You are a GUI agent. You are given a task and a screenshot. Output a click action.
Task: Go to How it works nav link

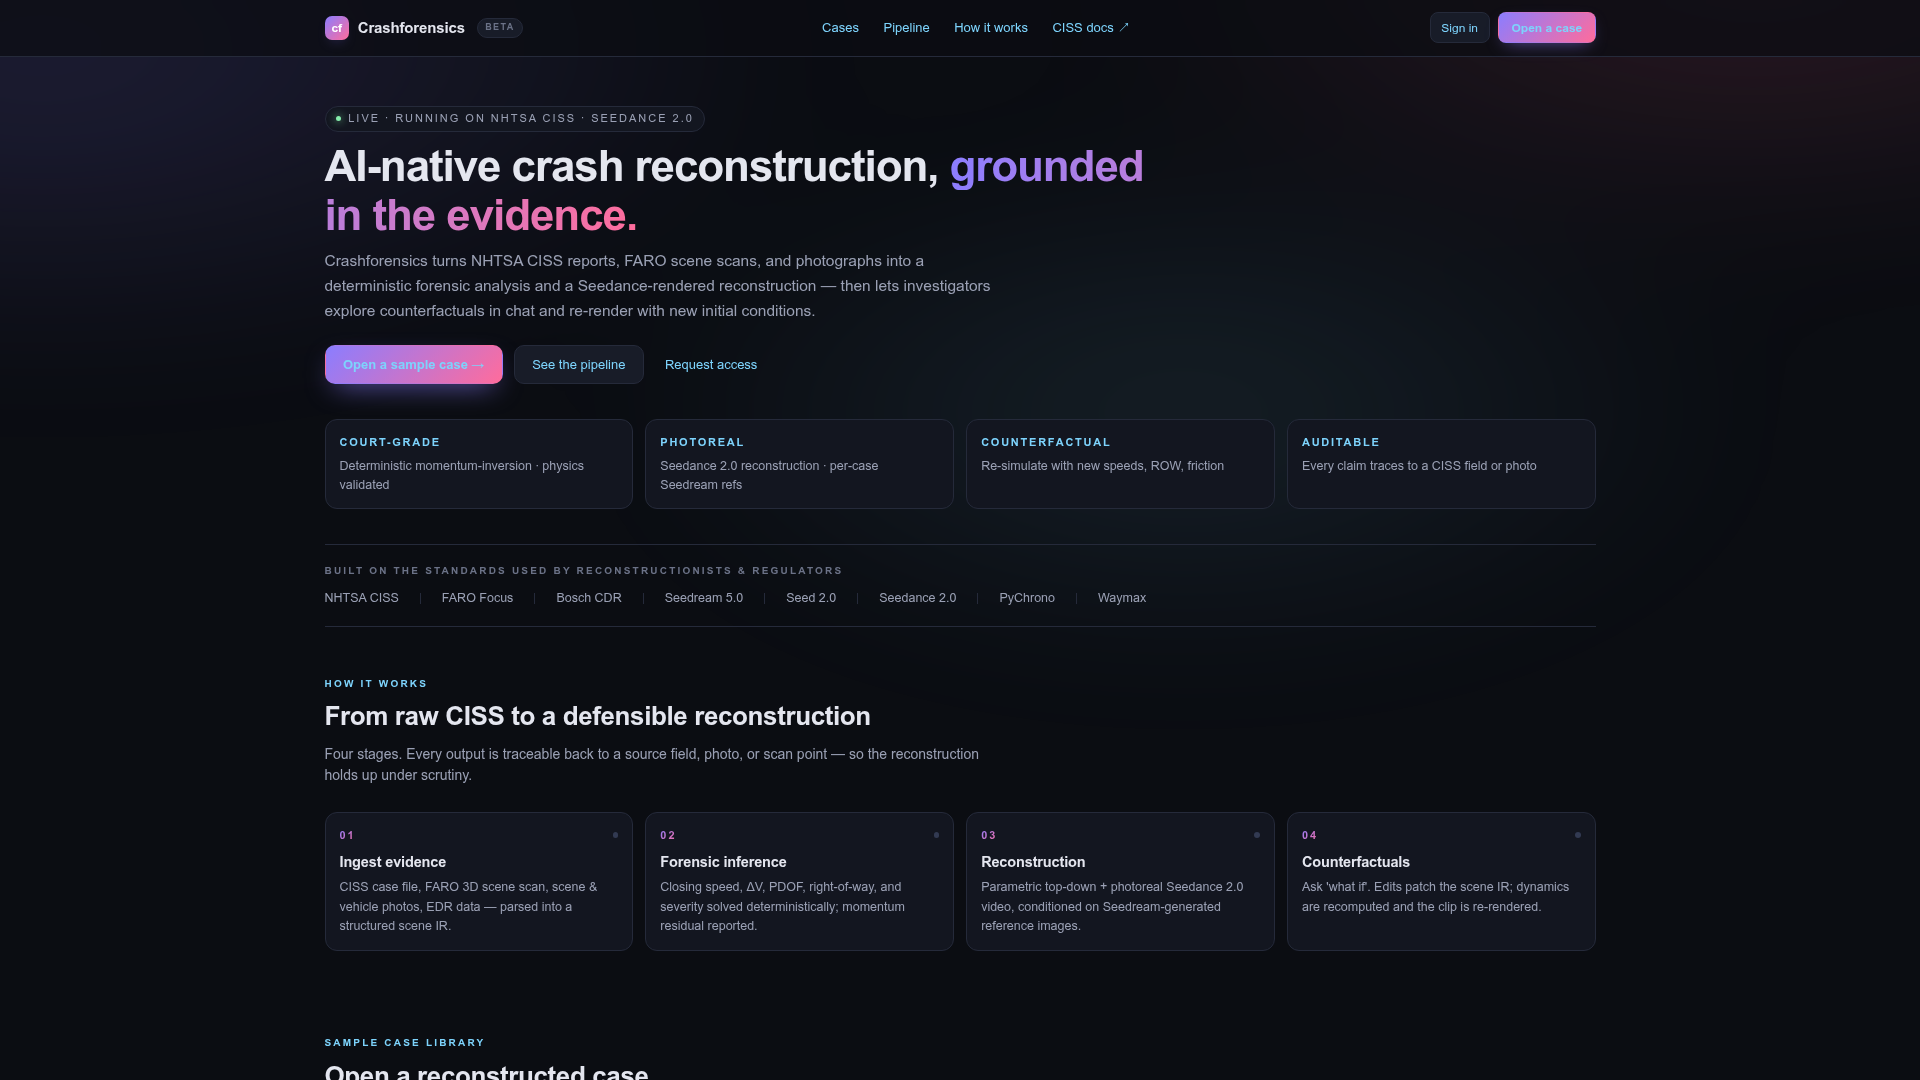coord(991,28)
